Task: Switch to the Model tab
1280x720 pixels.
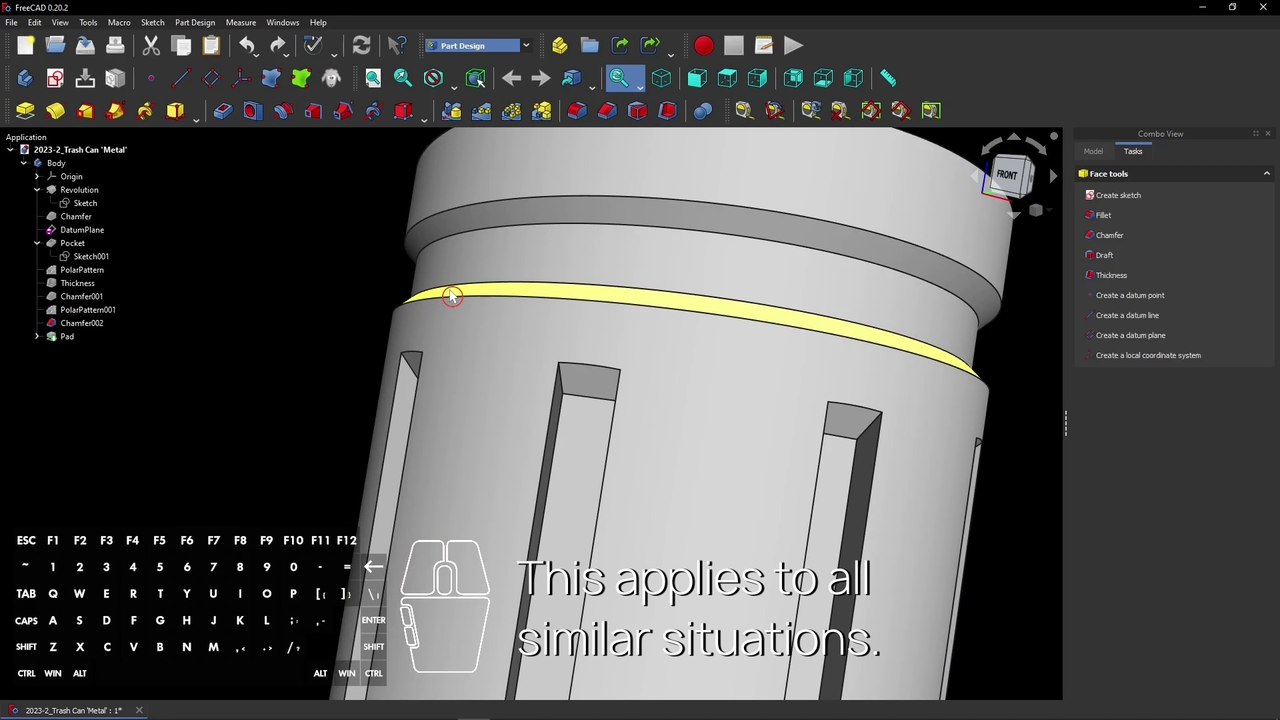Action: click(1093, 151)
